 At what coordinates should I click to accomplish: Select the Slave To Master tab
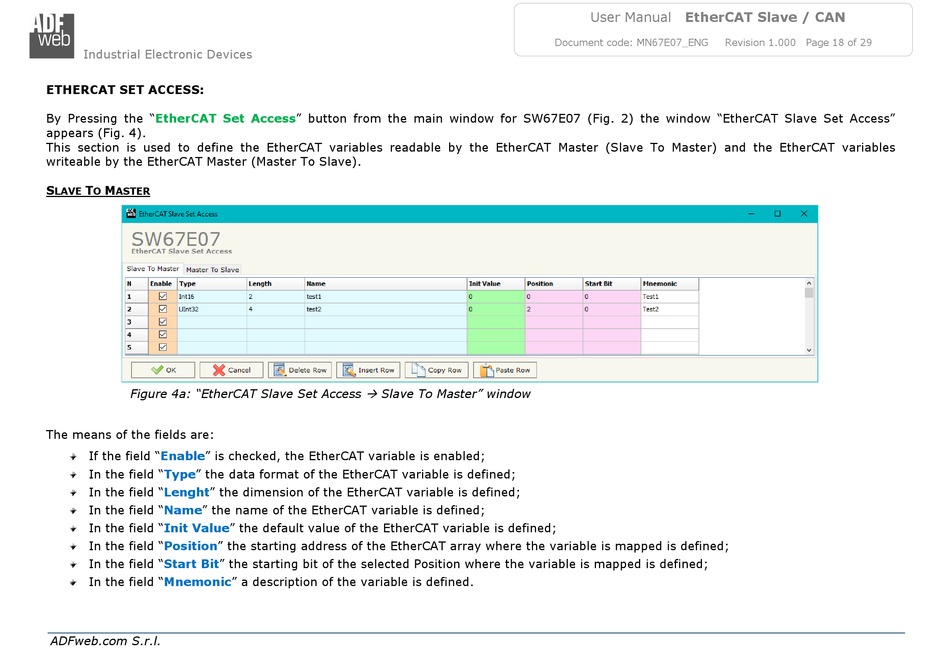pyautogui.click(x=153, y=269)
